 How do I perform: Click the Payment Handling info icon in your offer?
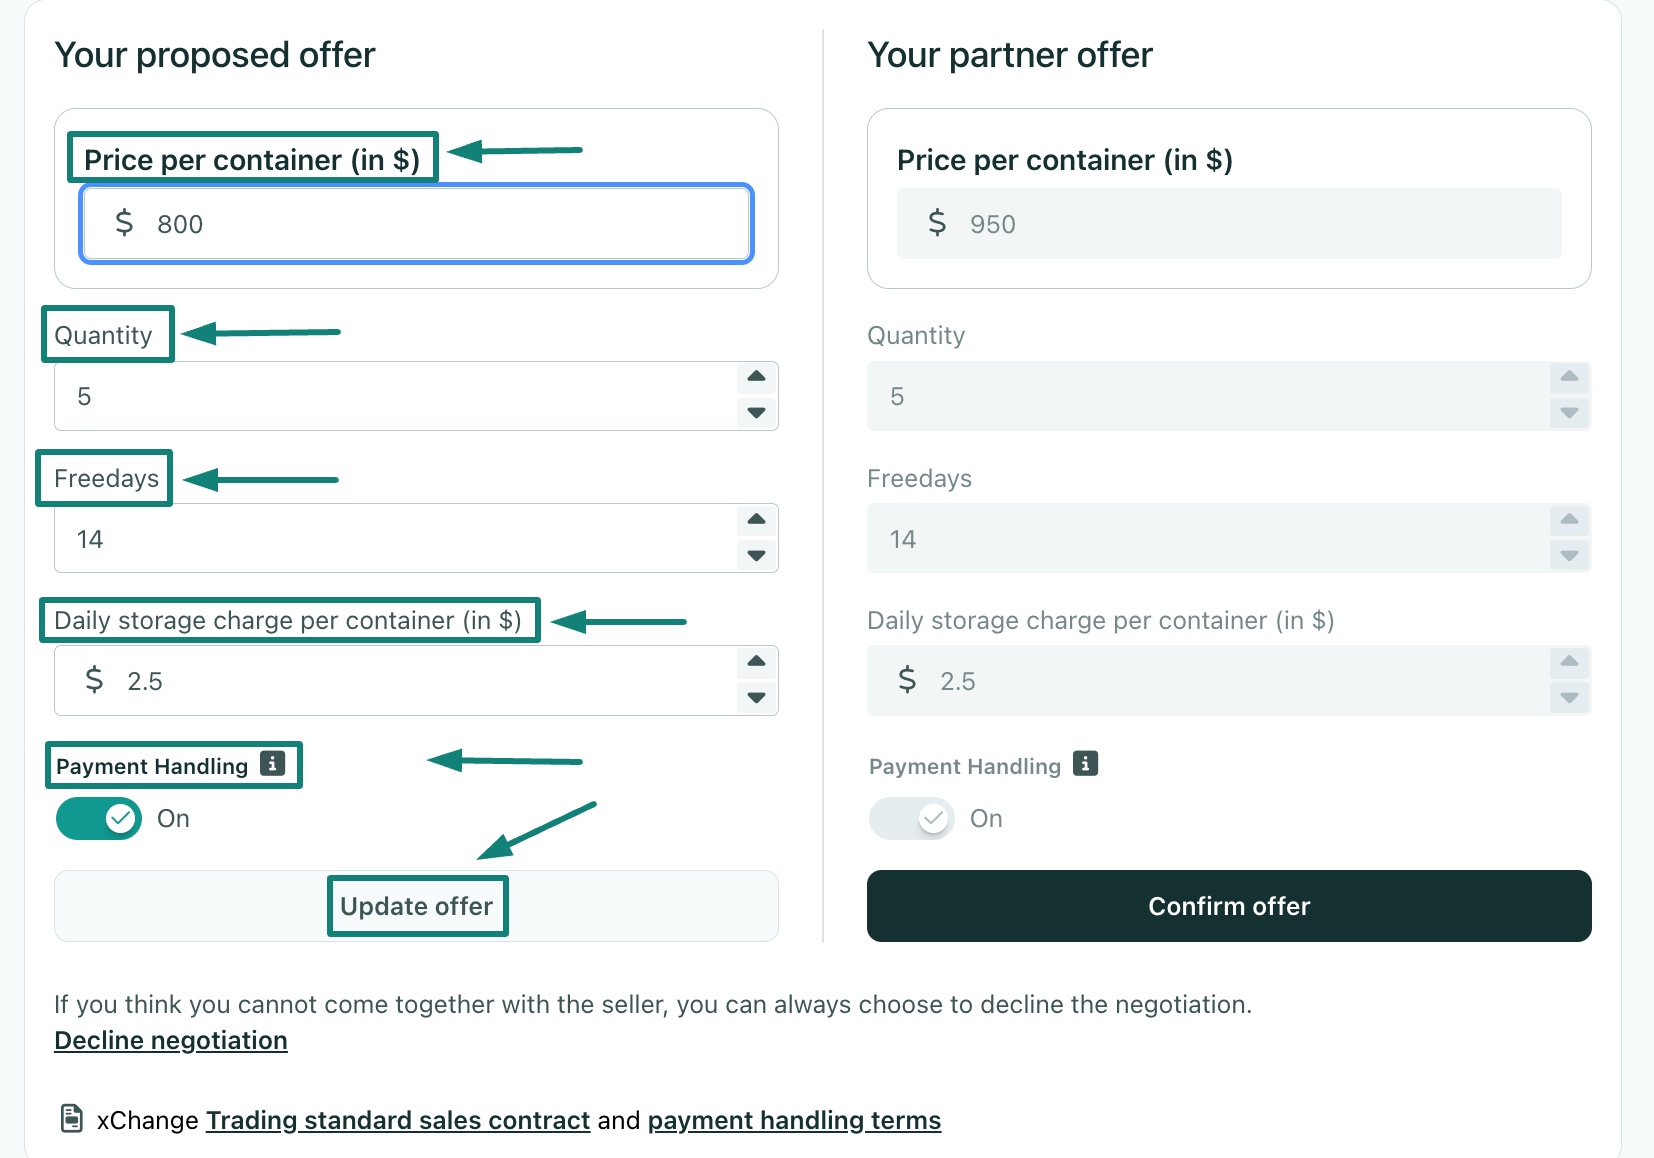click(x=272, y=763)
